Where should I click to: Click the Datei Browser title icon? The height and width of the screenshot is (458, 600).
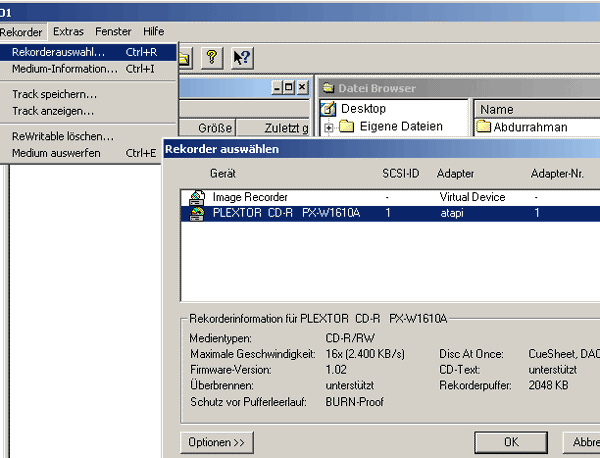328,88
